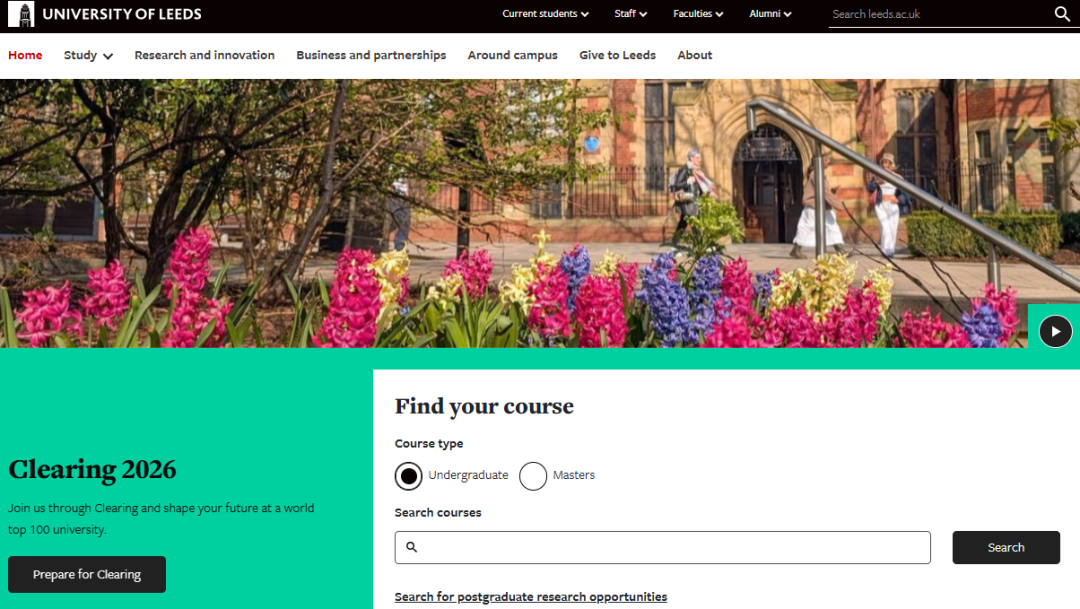Click the site search magnifier icon
The width and height of the screenshot is (1080, 609).
point(1061,14)
